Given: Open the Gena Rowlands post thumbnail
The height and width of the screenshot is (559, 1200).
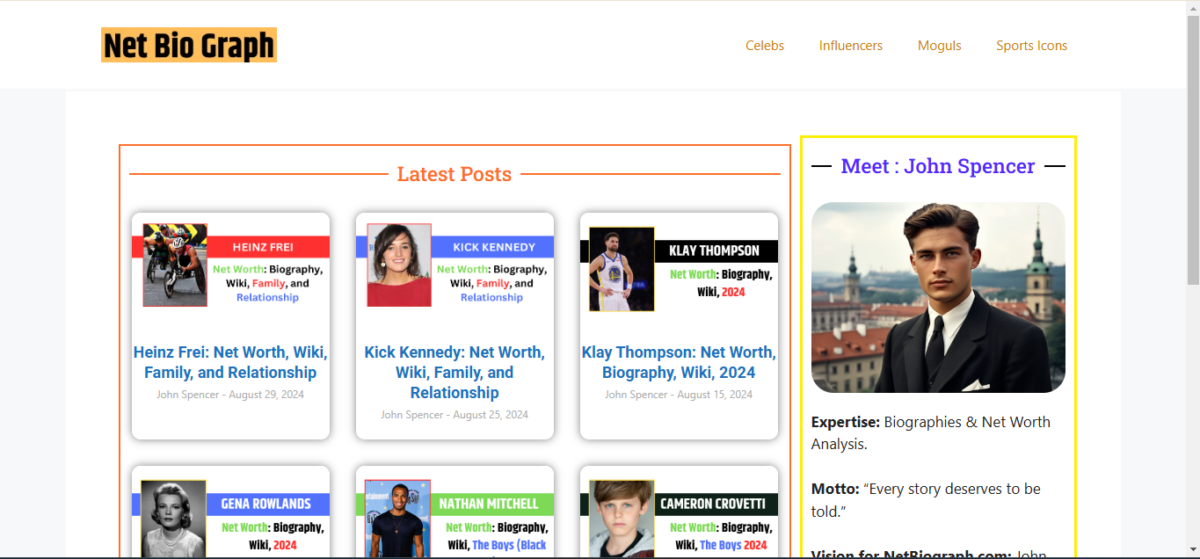Looking at the screenshot, I should click(x=231, y=517).
